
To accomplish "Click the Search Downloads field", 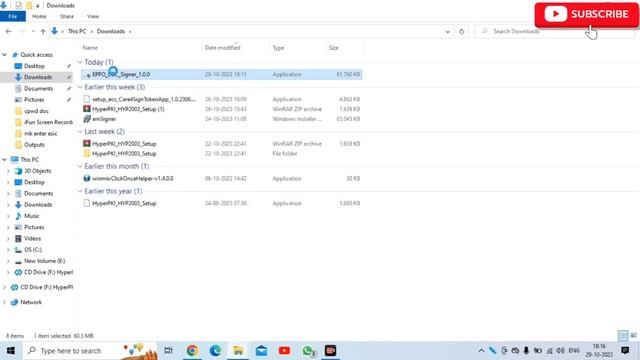I will (555, 31).
